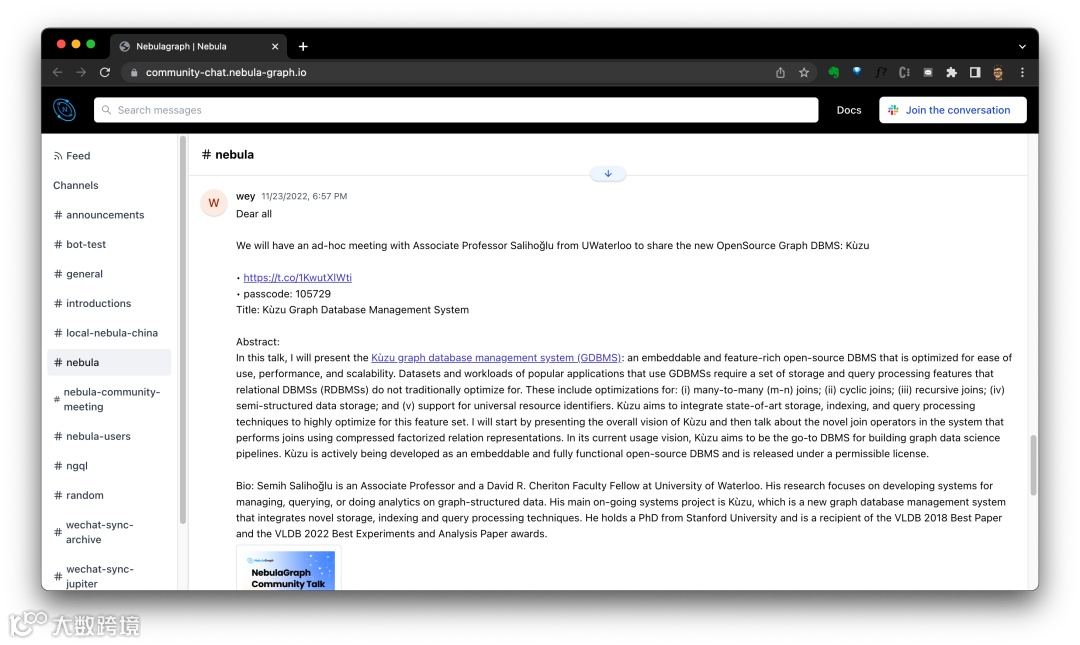Expand the tab search chevron
1080x645 pixels.
point(1022,47)
